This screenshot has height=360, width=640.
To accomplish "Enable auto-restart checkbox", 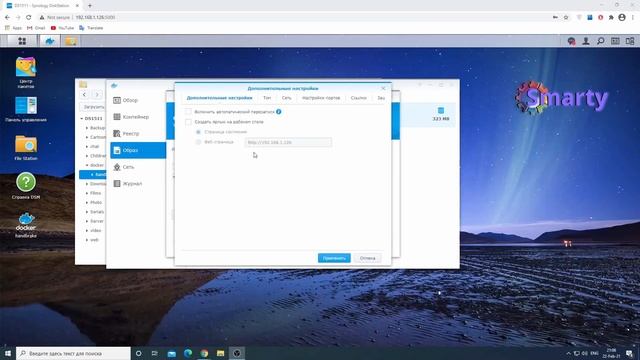I will tap(188, 111).
